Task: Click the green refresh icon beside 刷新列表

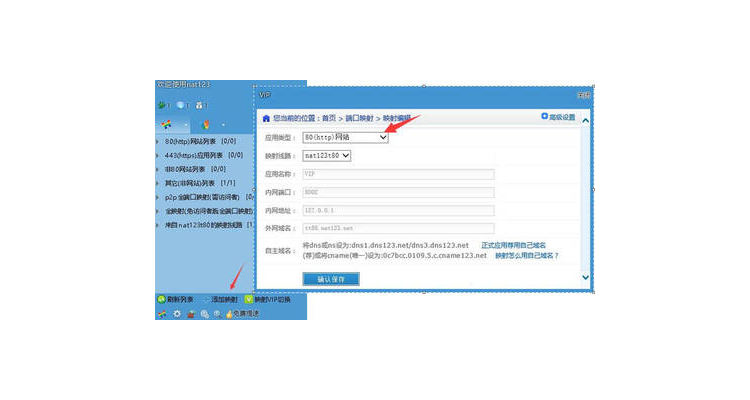Action: click(162, 300)
